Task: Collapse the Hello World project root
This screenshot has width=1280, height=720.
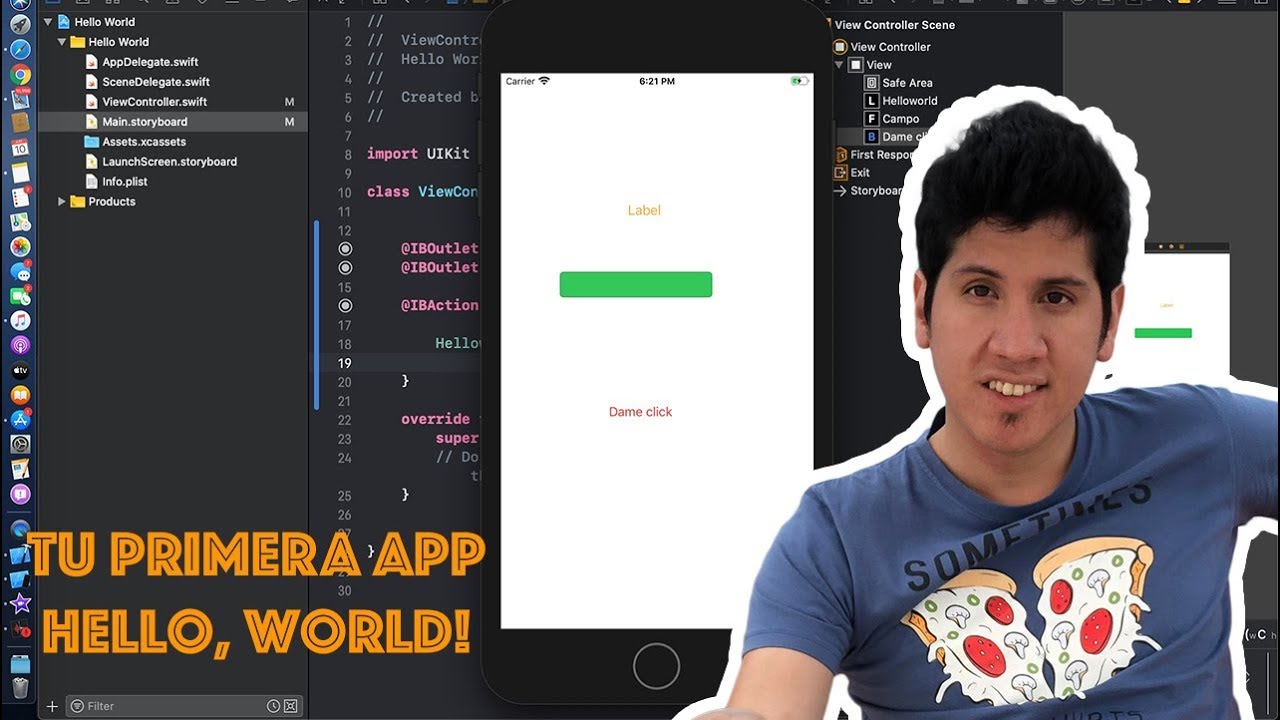Action: tap(48, 22)
